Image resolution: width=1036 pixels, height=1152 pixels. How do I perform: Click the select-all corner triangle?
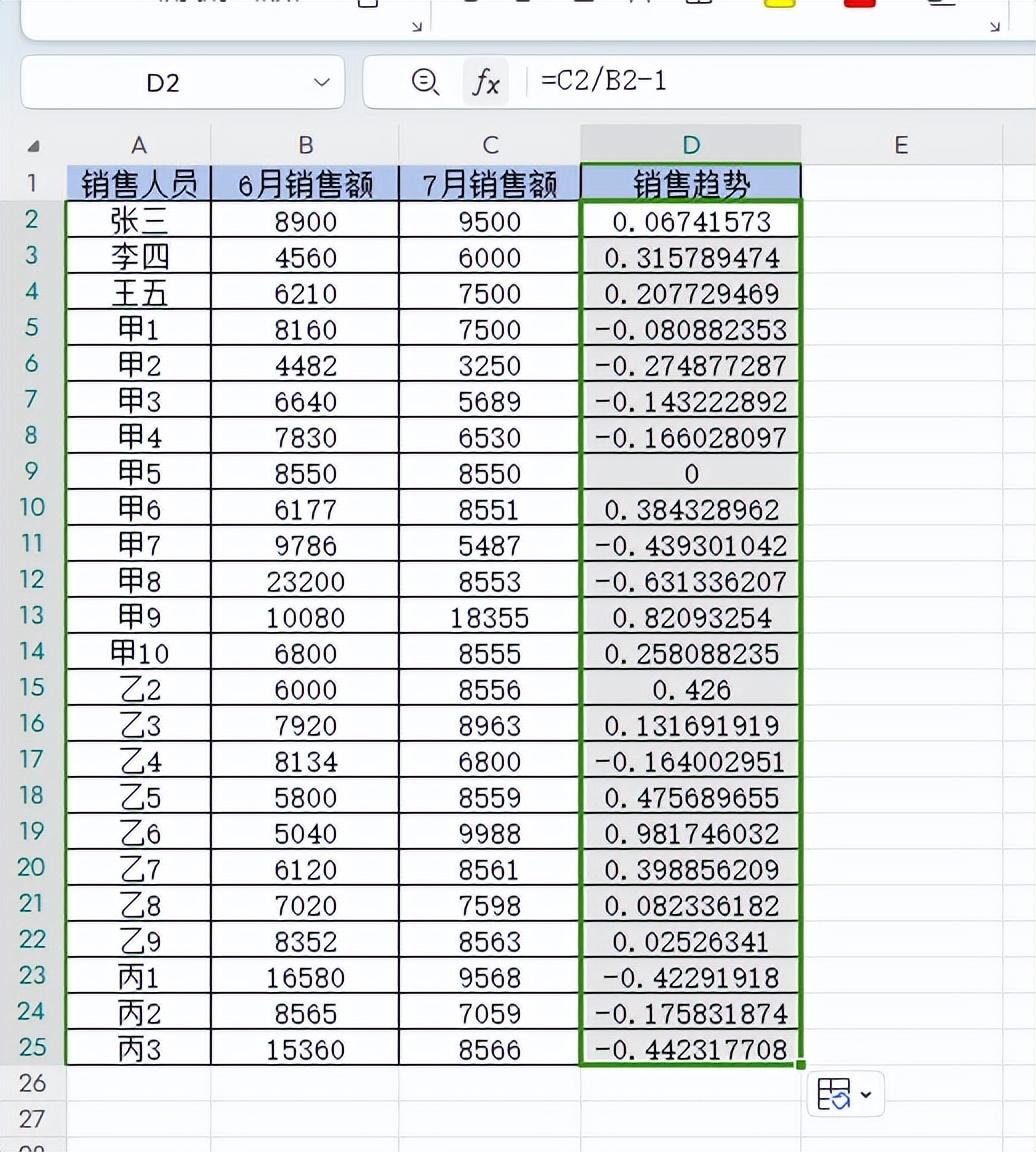pos(33,146)
